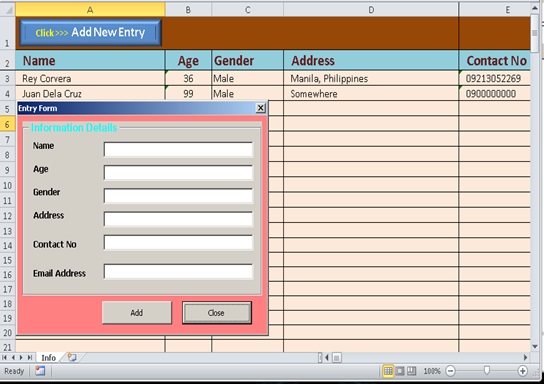
Task: Click the zoom in plus icon
Action: pyautogui.click(x=522, y=371)
